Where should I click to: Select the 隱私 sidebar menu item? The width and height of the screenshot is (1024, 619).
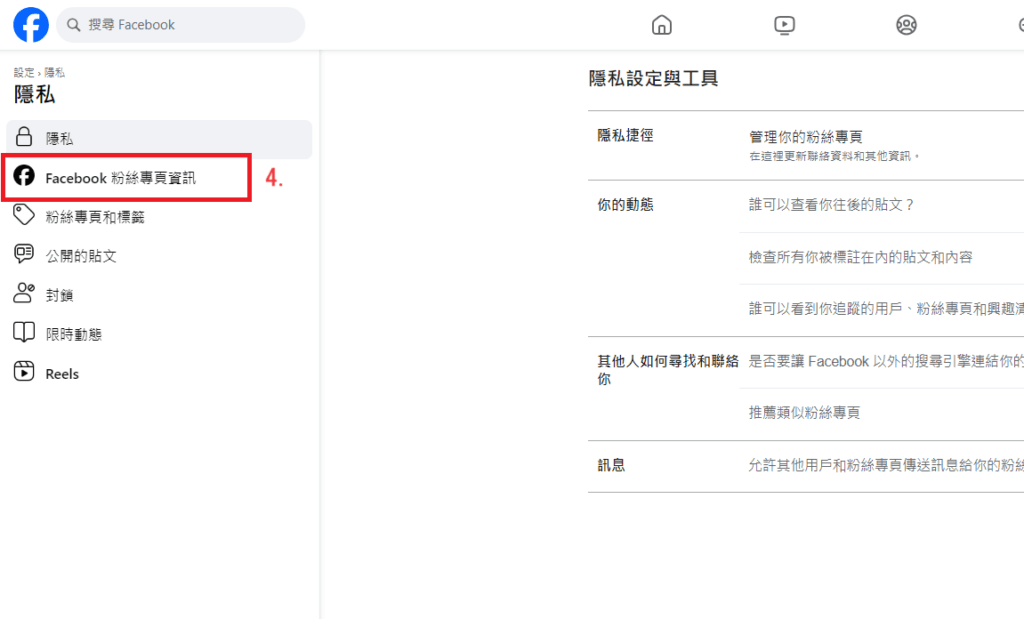pyautogui.click(x=59, y=139)
